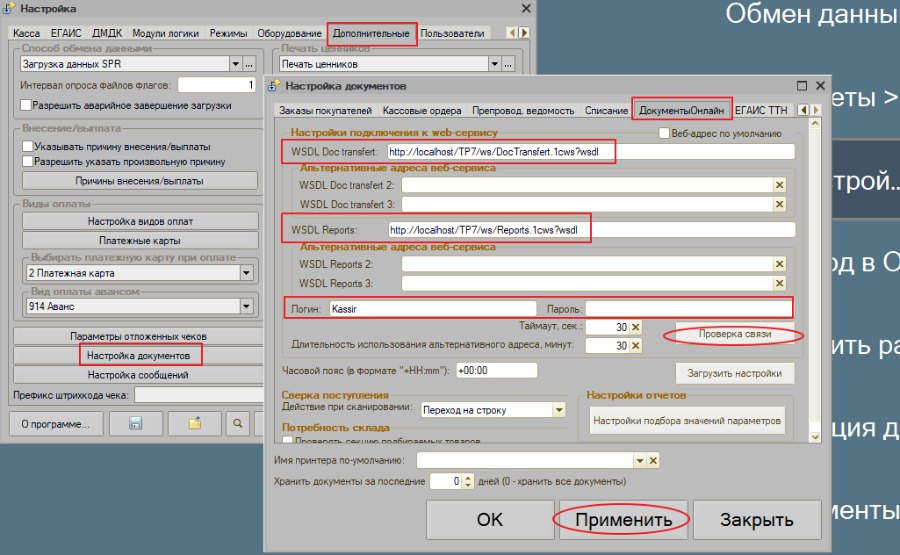Click days-to-keep documents spinner arrows

click(468, 481)
